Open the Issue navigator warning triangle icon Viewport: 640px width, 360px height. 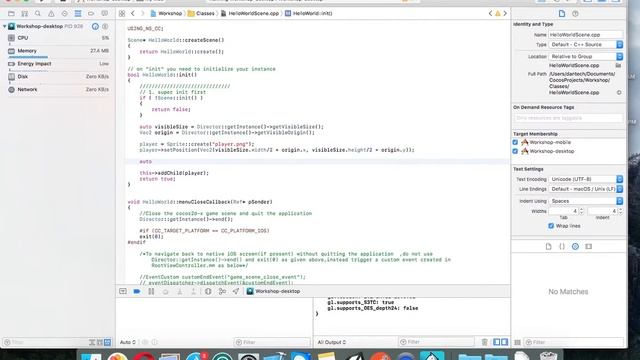click(51, 13)
